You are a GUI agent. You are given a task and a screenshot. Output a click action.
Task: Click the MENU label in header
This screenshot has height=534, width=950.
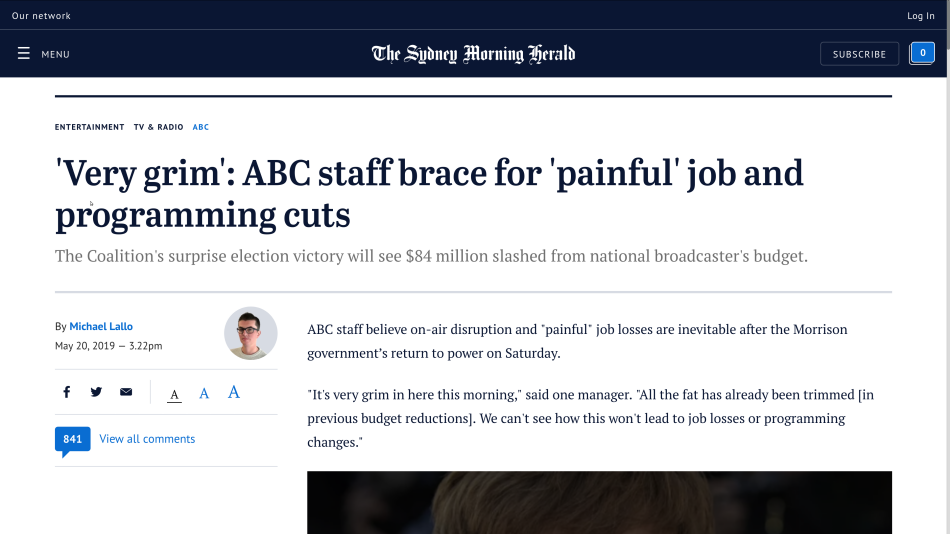tap(55, 55)
